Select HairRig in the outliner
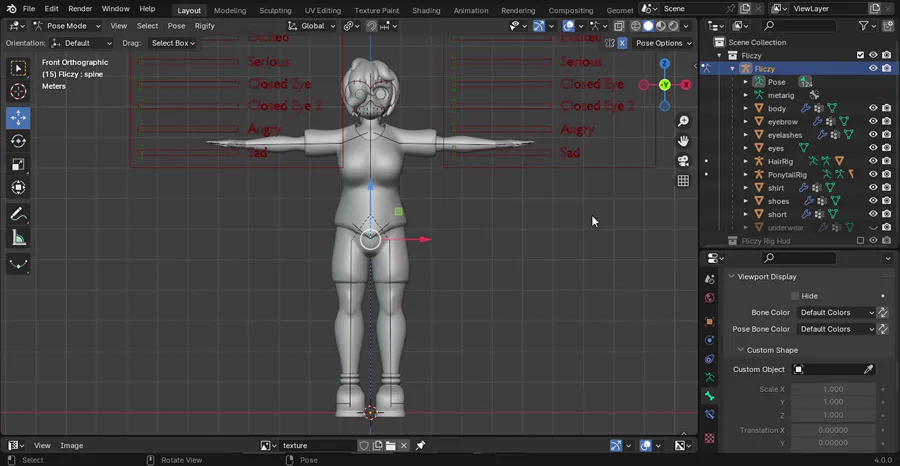This screenshot has width=900, height=466. 780,161
